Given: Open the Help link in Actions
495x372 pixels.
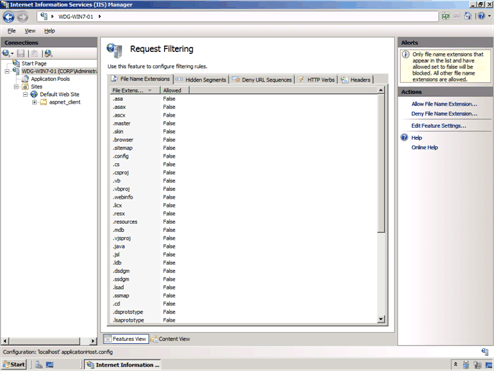Looking at the screenshot, I should coord(416,138).
